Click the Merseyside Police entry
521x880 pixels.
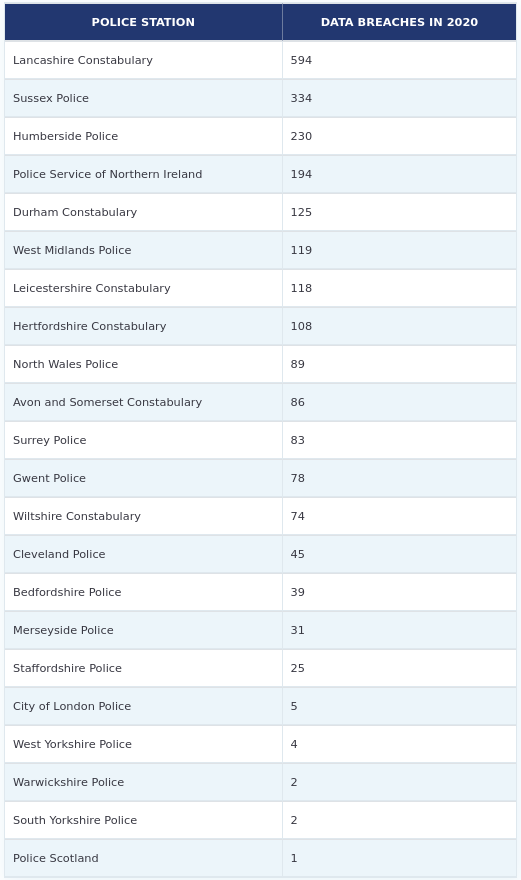(x=63, y=630)
